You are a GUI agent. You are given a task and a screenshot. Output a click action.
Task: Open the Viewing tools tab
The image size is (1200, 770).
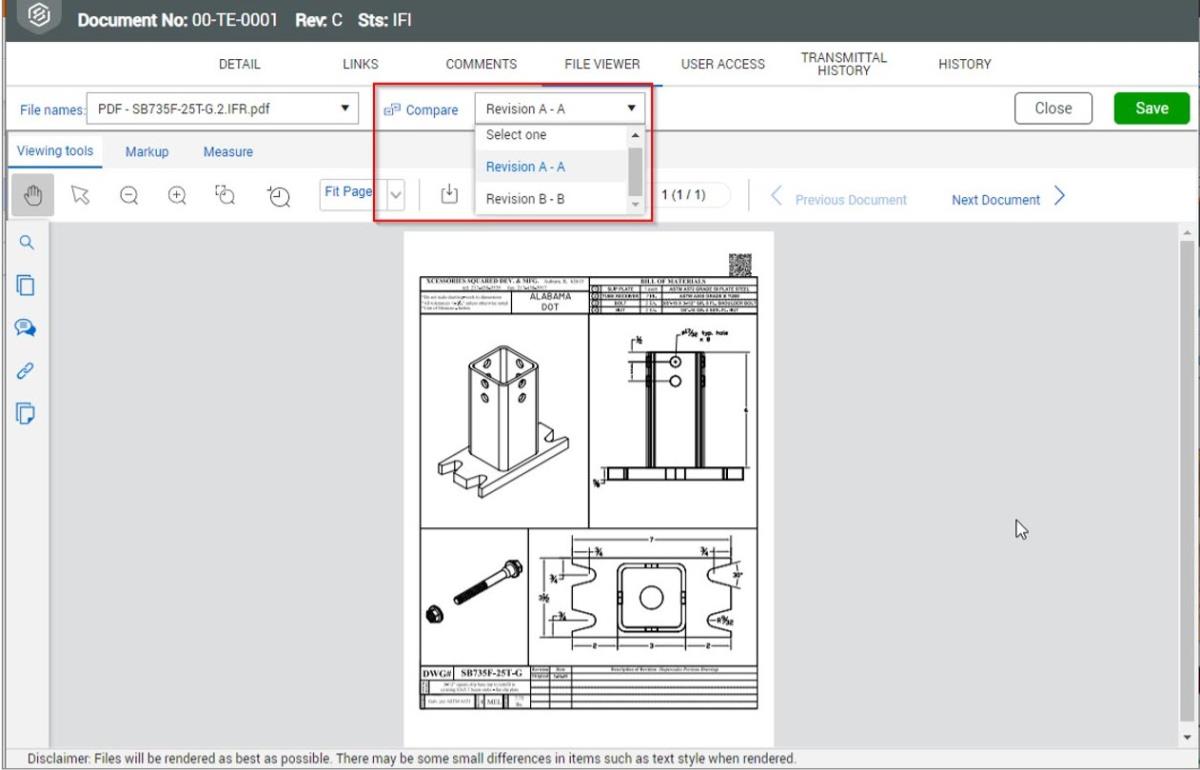pyautogui.click(x=55, y=152)
